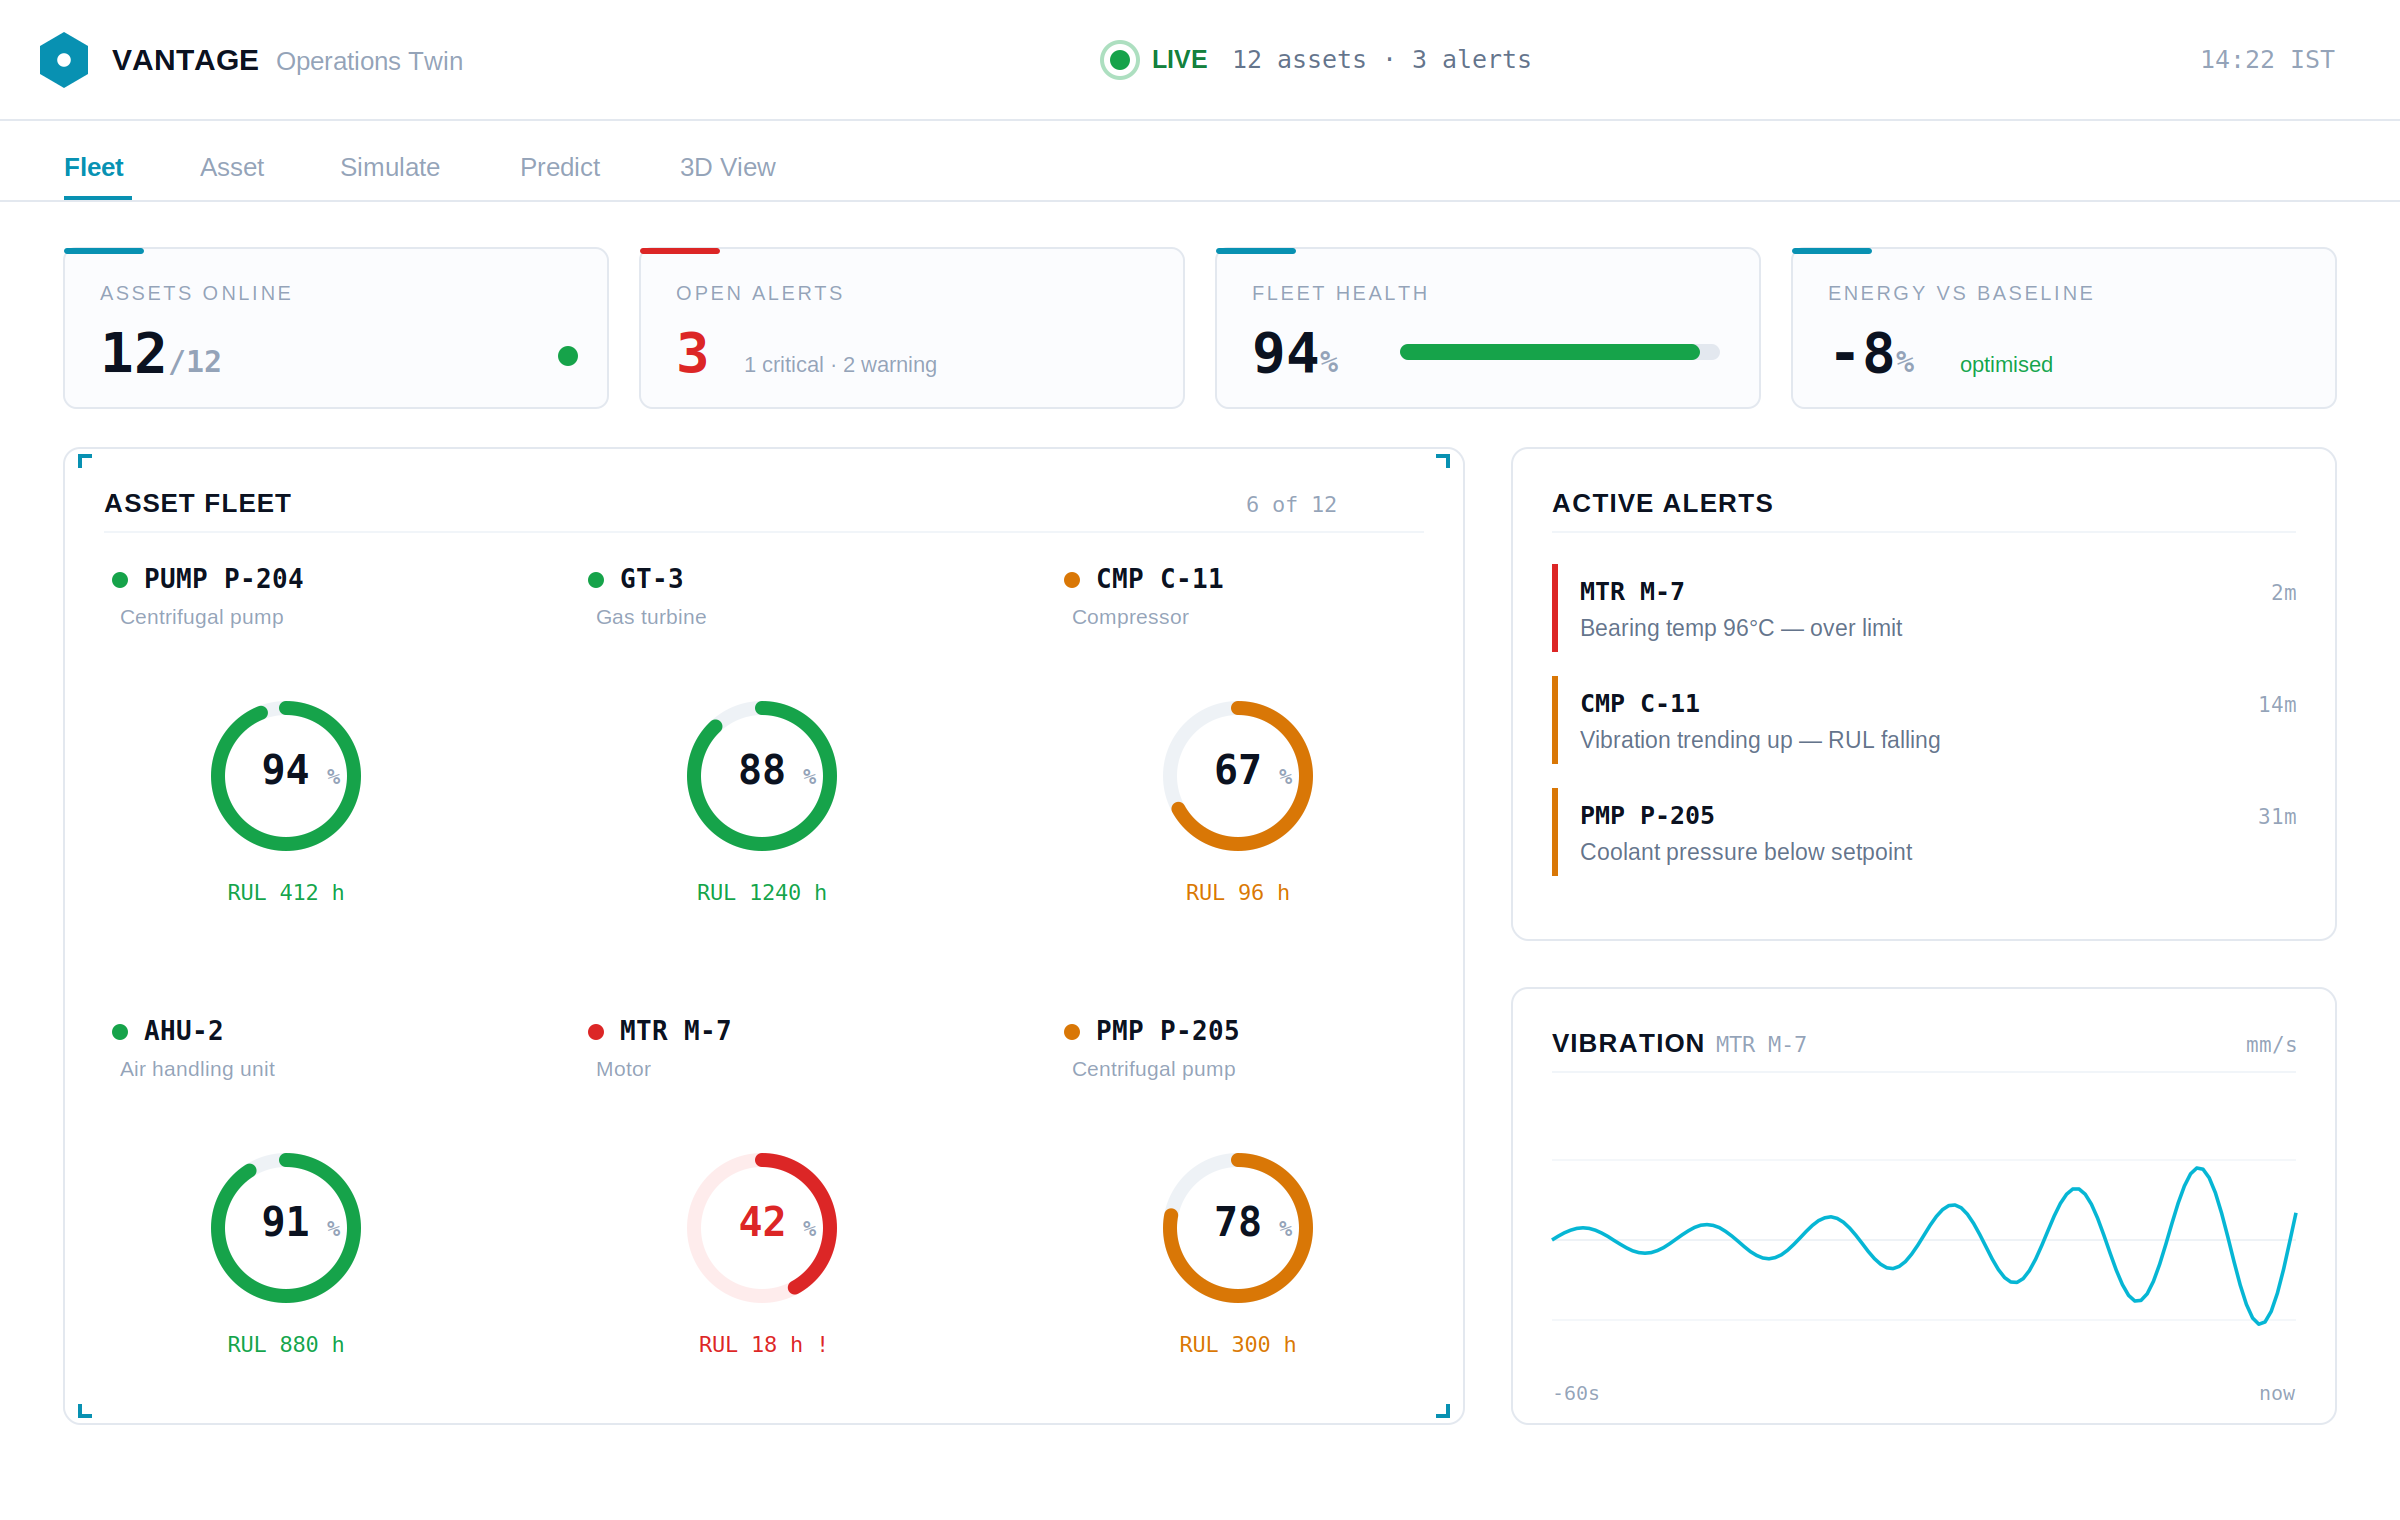Screen dimensions: 2400x1520
Task: Open the Predict tab
Action: click(x=560, y=167)
